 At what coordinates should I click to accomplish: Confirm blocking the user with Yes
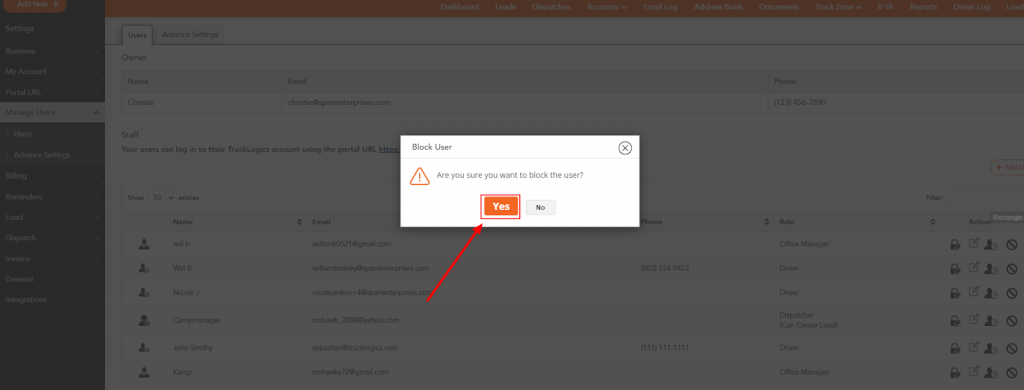(501, 206)
